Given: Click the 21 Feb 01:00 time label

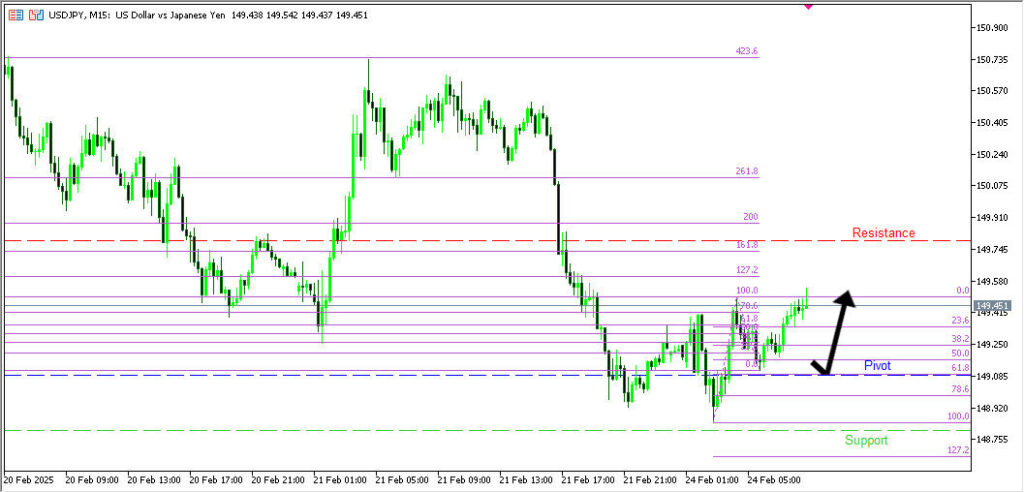Looking at the screenshot, I should [341, 479].
